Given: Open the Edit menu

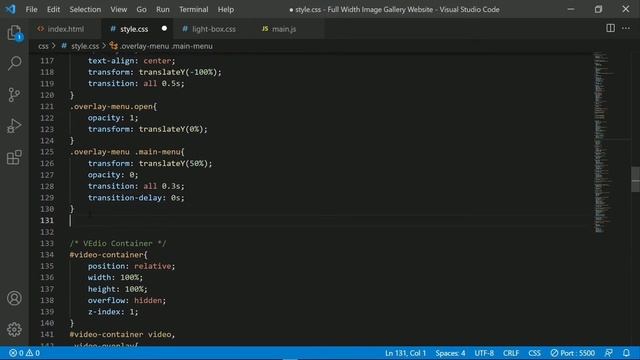Looking at the screenshot, I should [53, 9].
